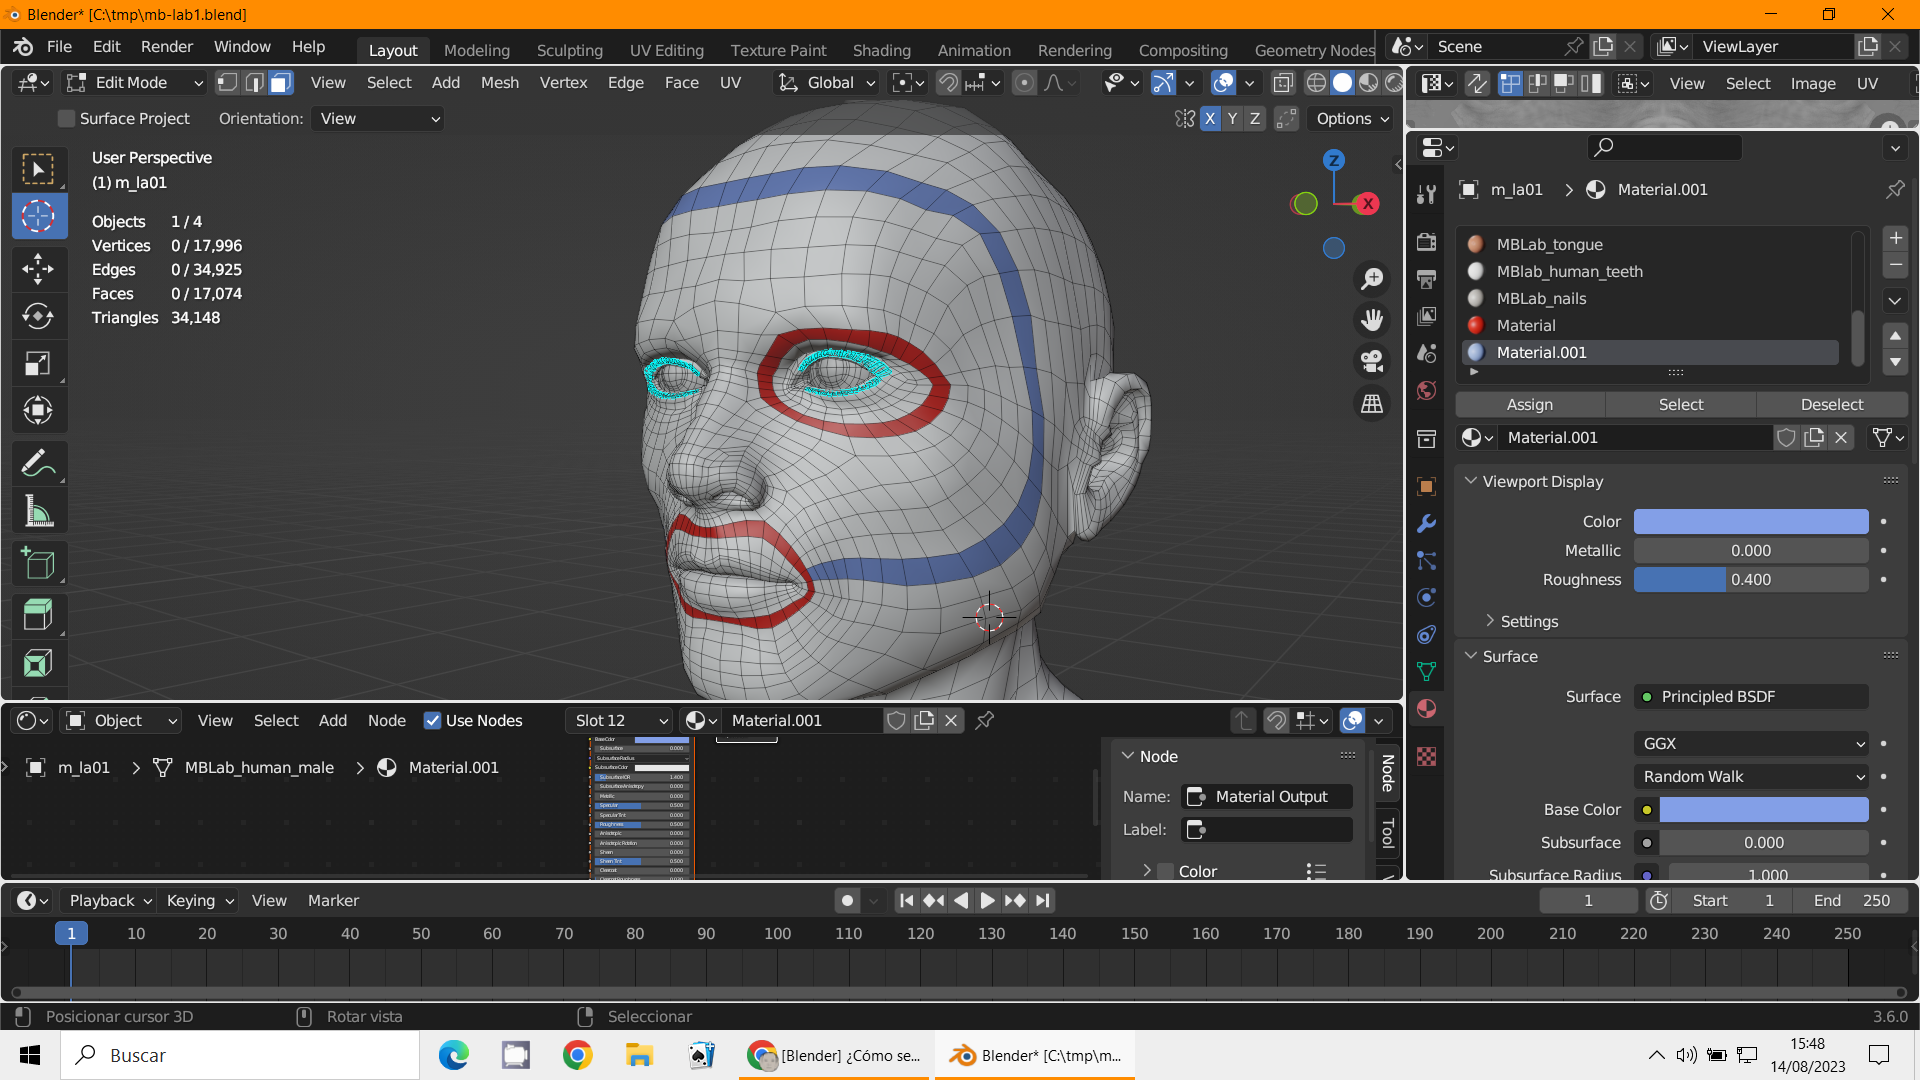Expand the Settings panel section
1920x1080 pixels.
(x=1529, y=621)
